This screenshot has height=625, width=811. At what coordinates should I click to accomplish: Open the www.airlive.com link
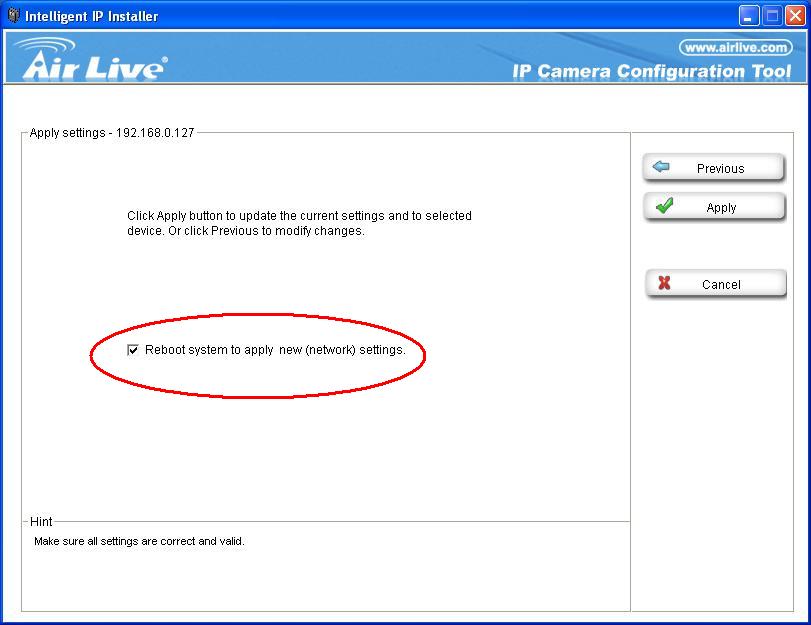pos(735,47)
